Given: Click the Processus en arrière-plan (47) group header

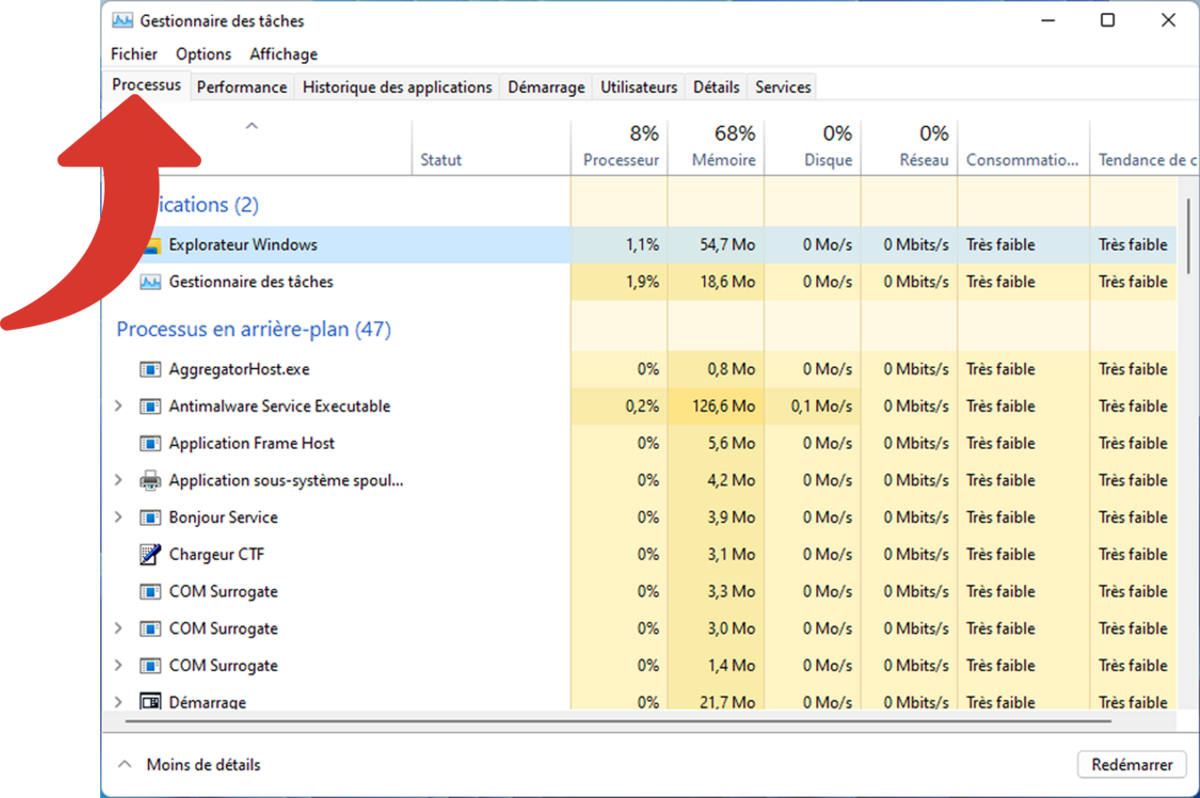Looking at the screenshot, I should (x=254, y=329).
